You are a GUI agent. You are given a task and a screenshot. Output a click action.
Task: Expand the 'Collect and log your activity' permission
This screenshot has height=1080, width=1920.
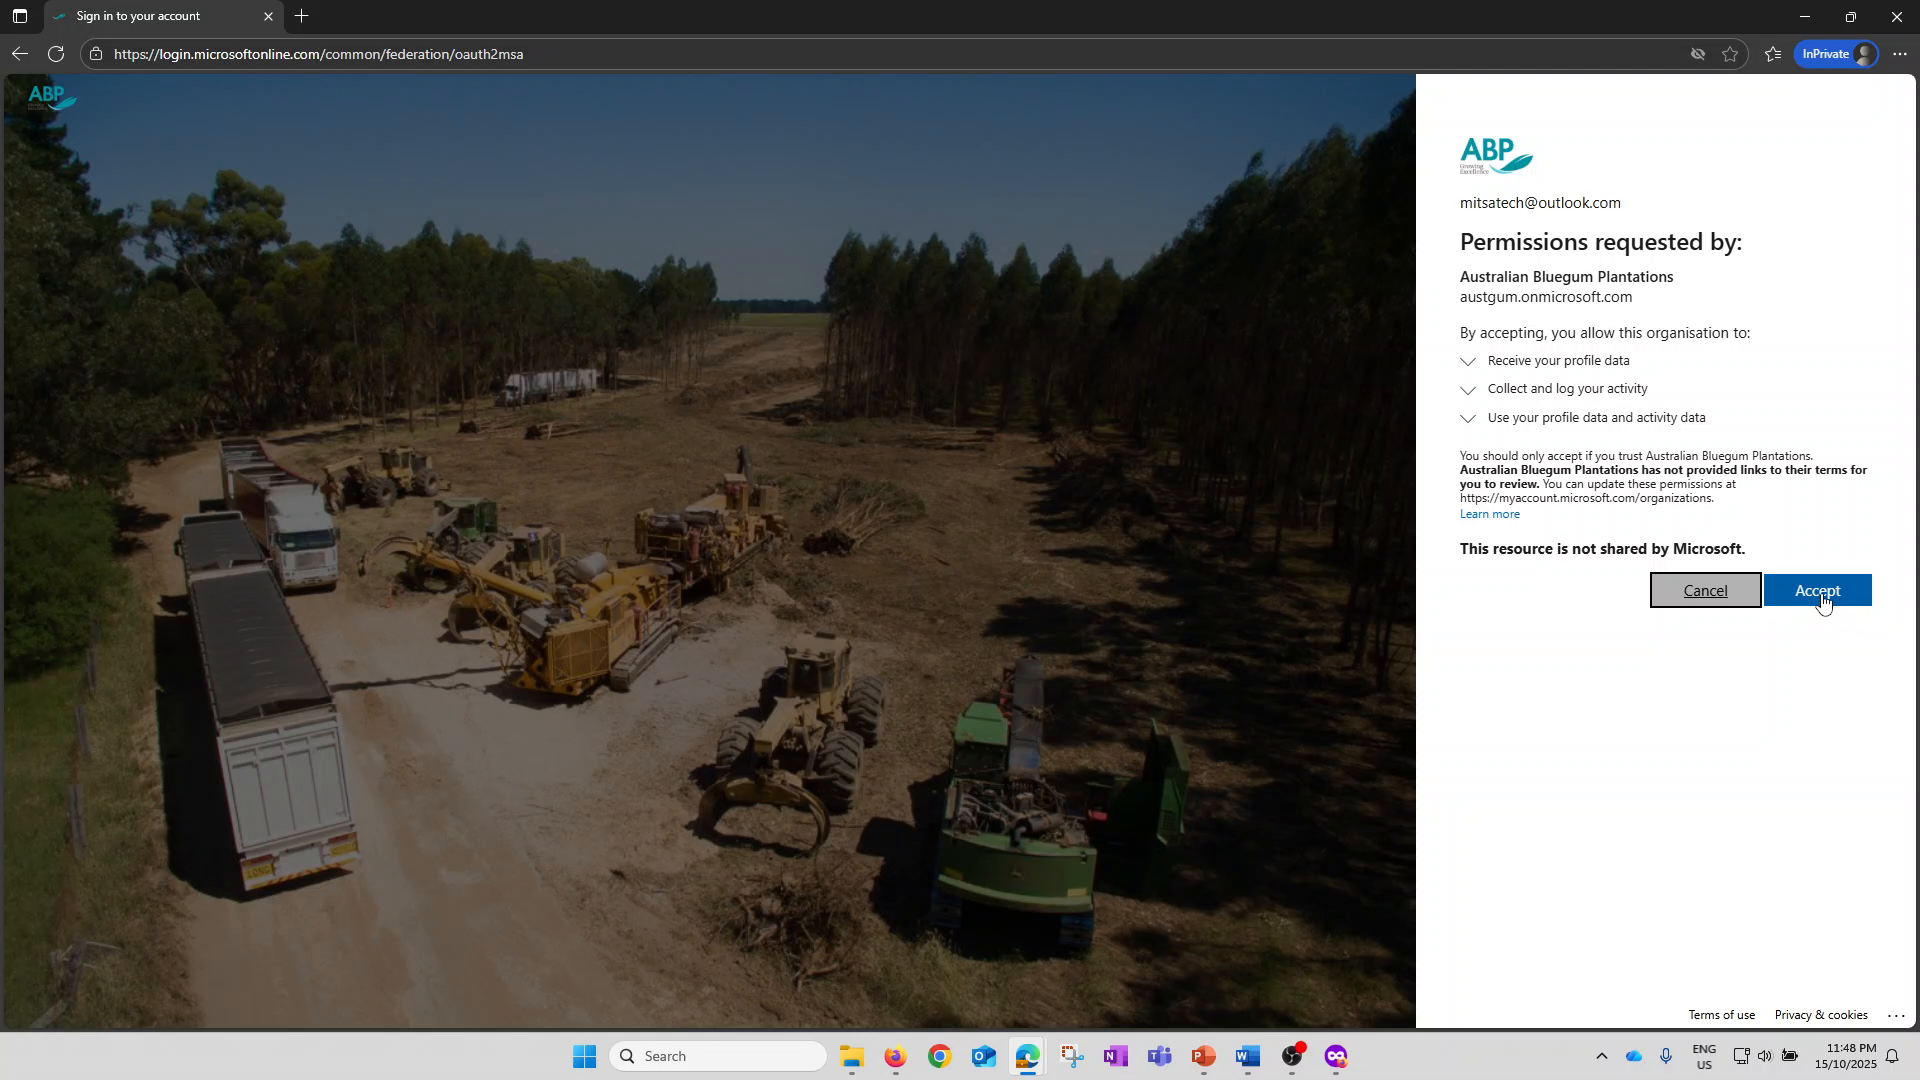(x=1467, y=389)
